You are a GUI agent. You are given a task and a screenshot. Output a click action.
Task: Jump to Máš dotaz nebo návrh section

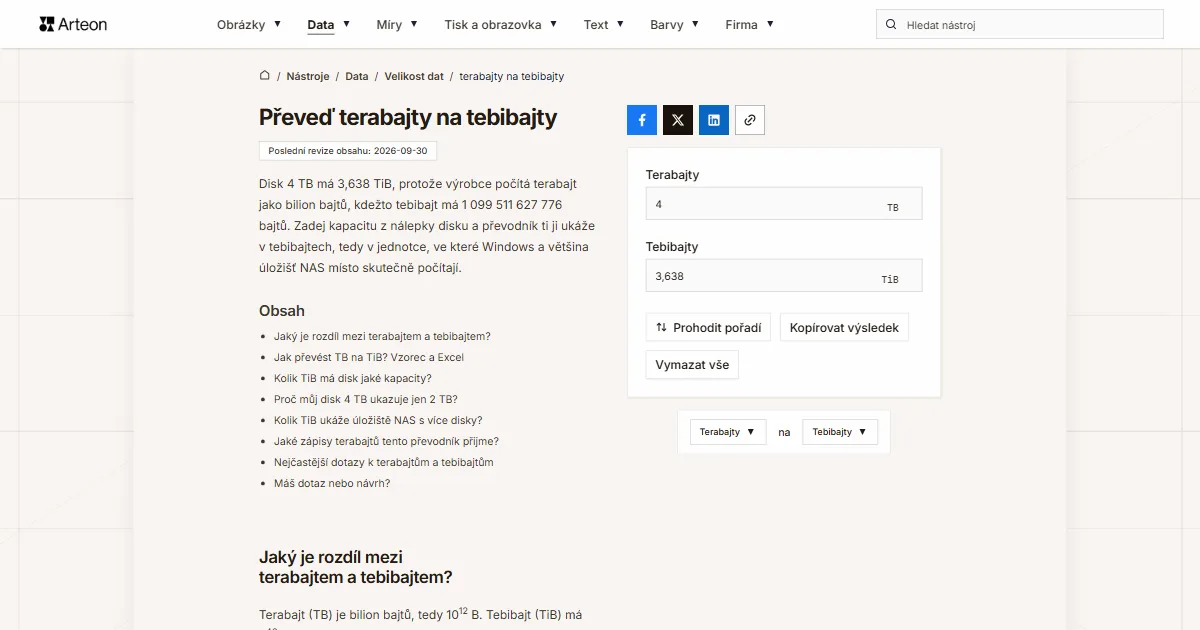coord(332,483)
